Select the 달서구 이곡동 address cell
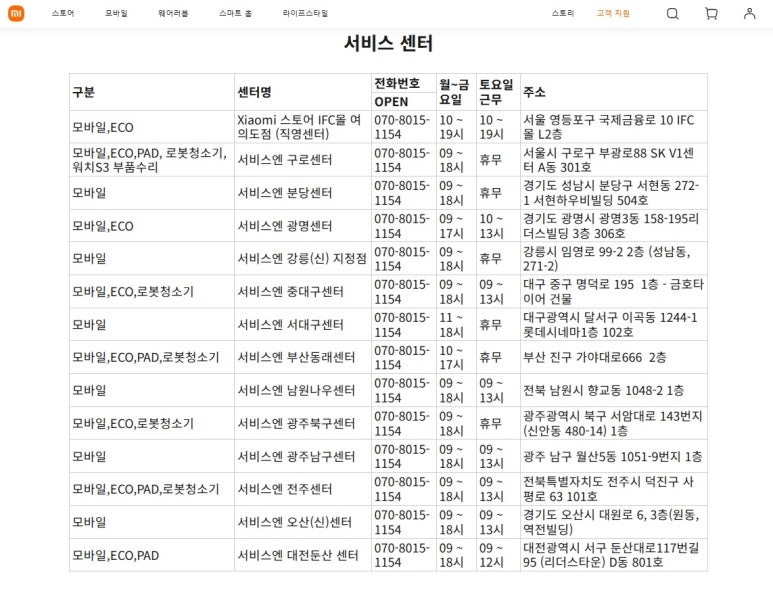The image size is (773, 589). pos(614,325)
